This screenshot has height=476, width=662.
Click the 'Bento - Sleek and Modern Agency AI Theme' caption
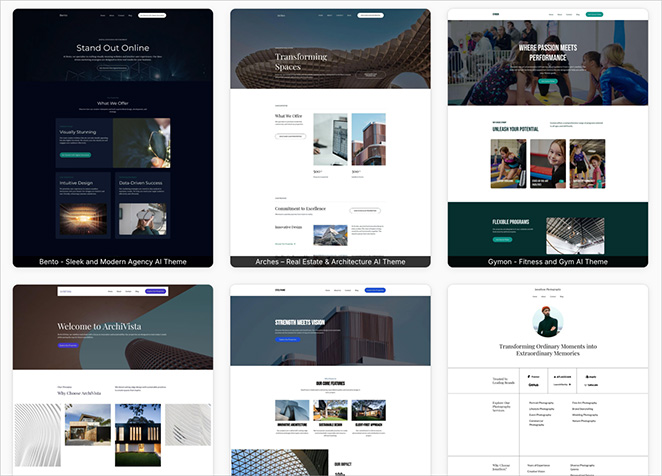(113, 261)
